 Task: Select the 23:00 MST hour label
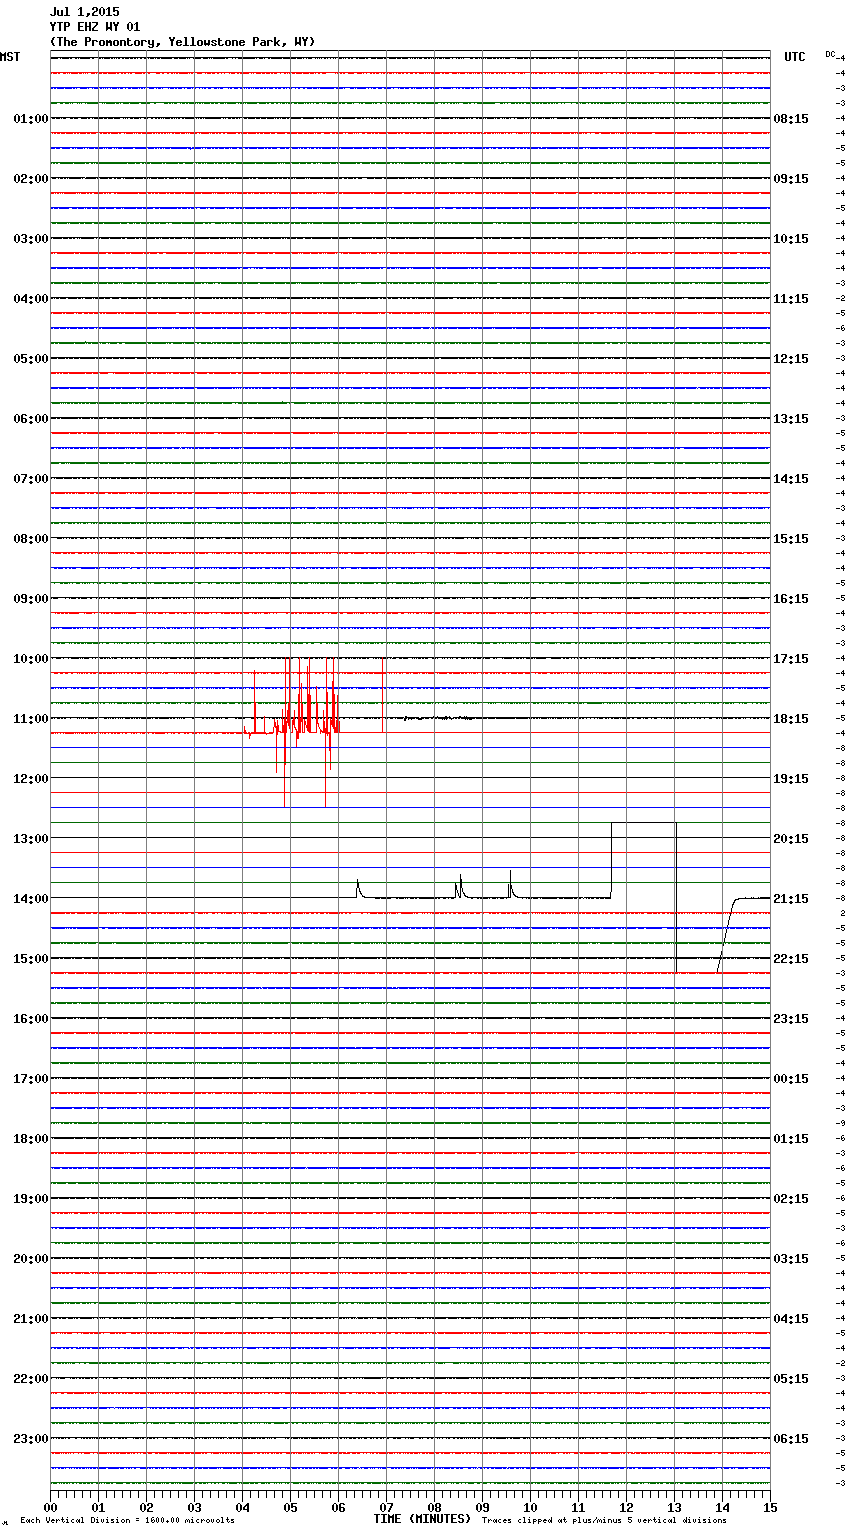(31, 1439)
